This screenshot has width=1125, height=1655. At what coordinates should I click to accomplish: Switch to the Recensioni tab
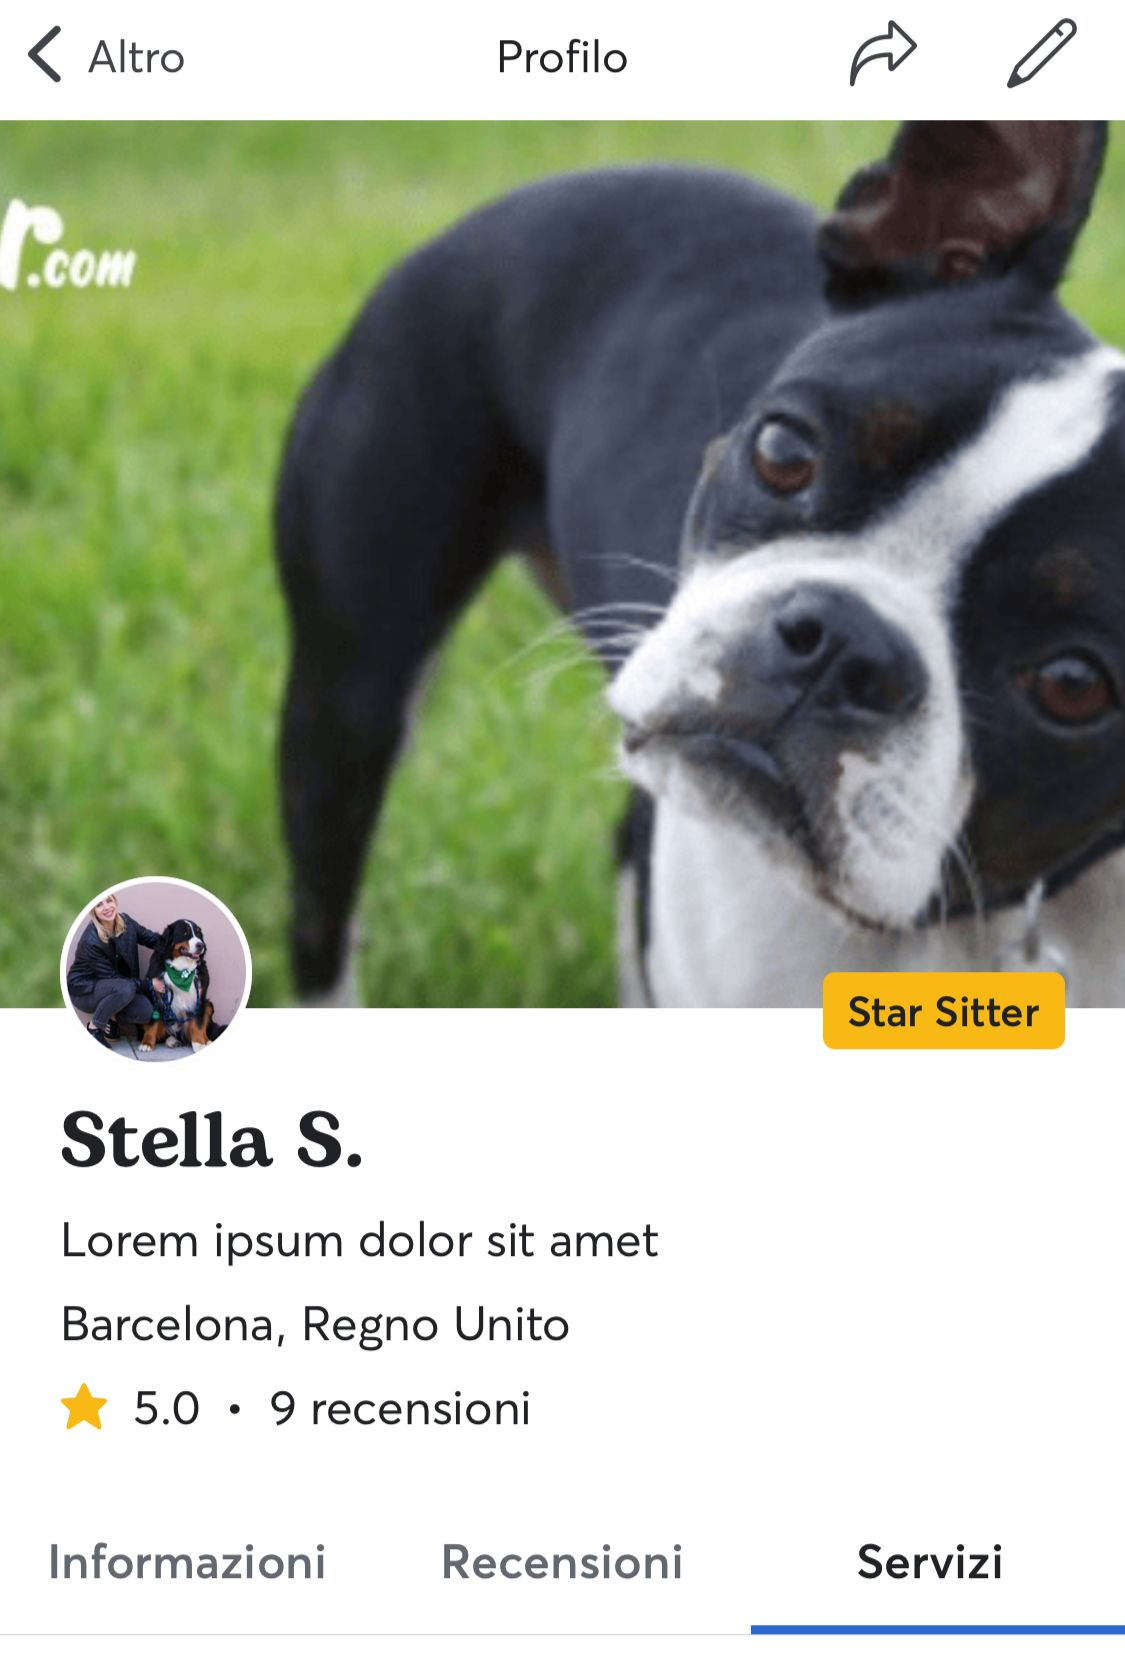coord(562,1562)
